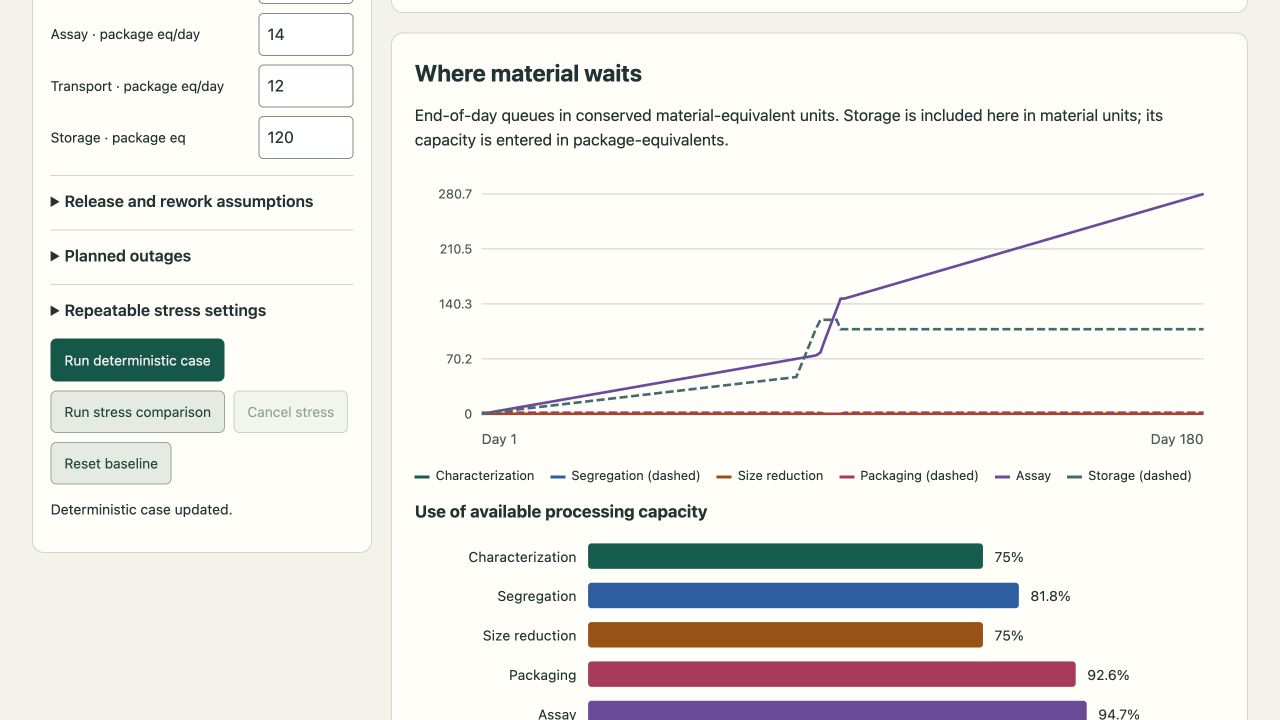Focus the Transport package eq/day input
This screenshot has height=720, width=1280.
[305, 86]
